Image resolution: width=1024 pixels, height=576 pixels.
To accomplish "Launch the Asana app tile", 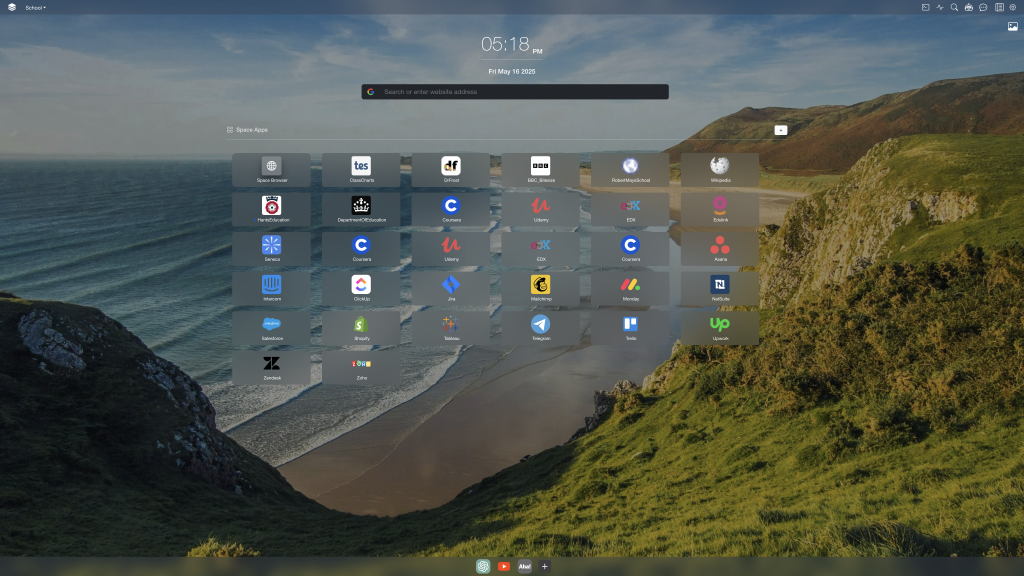I will coord(720,249).
